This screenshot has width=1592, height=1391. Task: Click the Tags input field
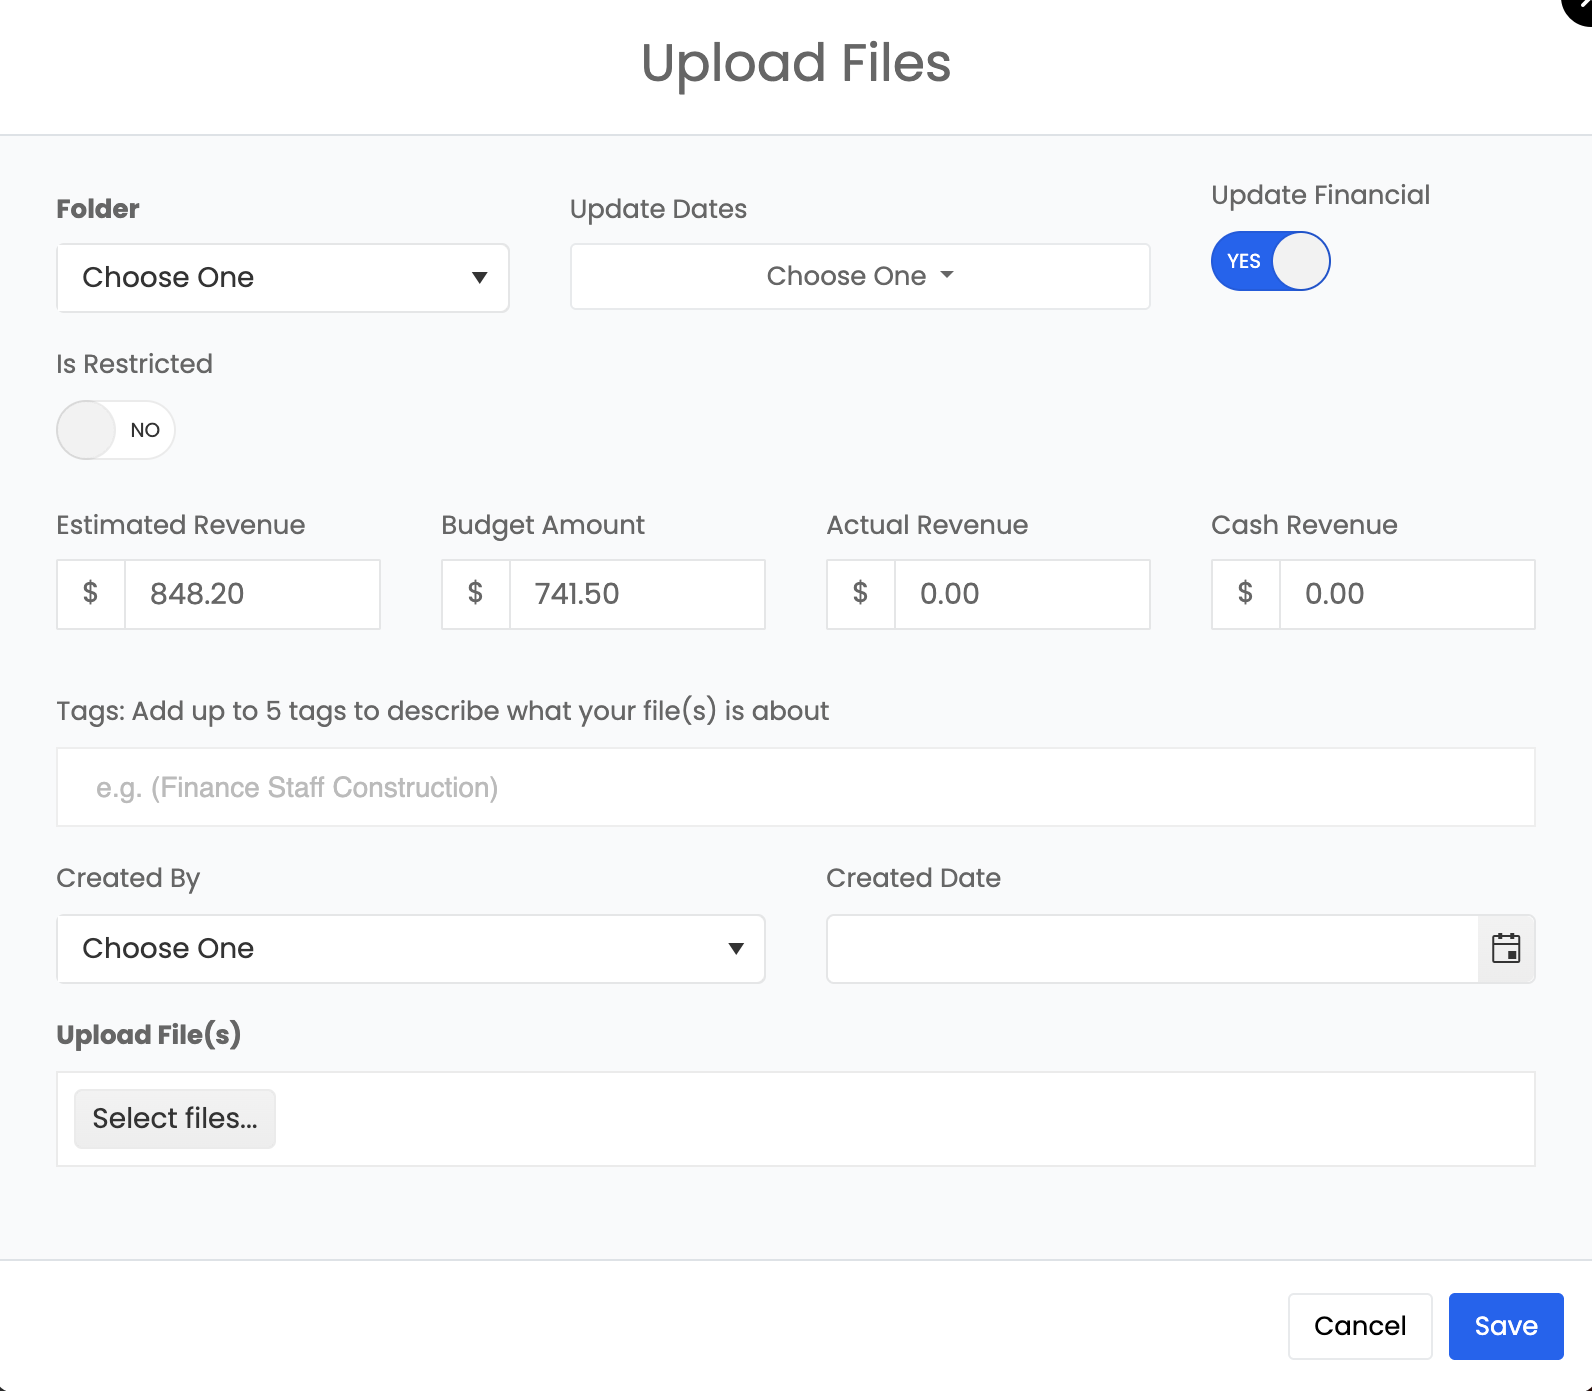click(x=796, y=788)
